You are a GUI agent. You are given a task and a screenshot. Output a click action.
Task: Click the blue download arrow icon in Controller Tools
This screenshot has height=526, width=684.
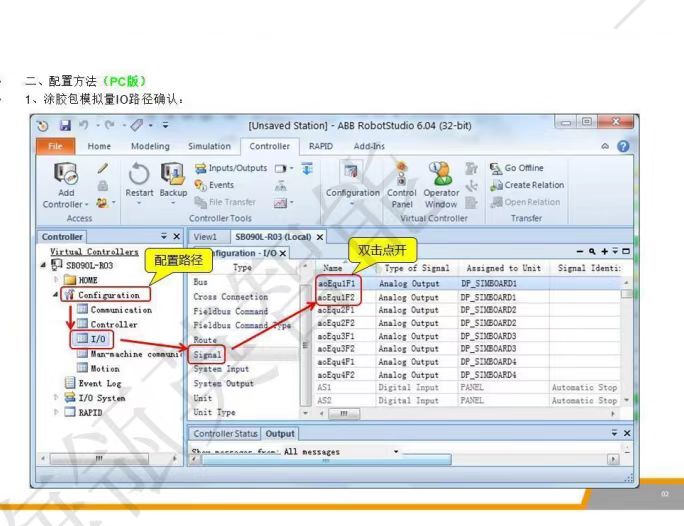coord(307,168)
